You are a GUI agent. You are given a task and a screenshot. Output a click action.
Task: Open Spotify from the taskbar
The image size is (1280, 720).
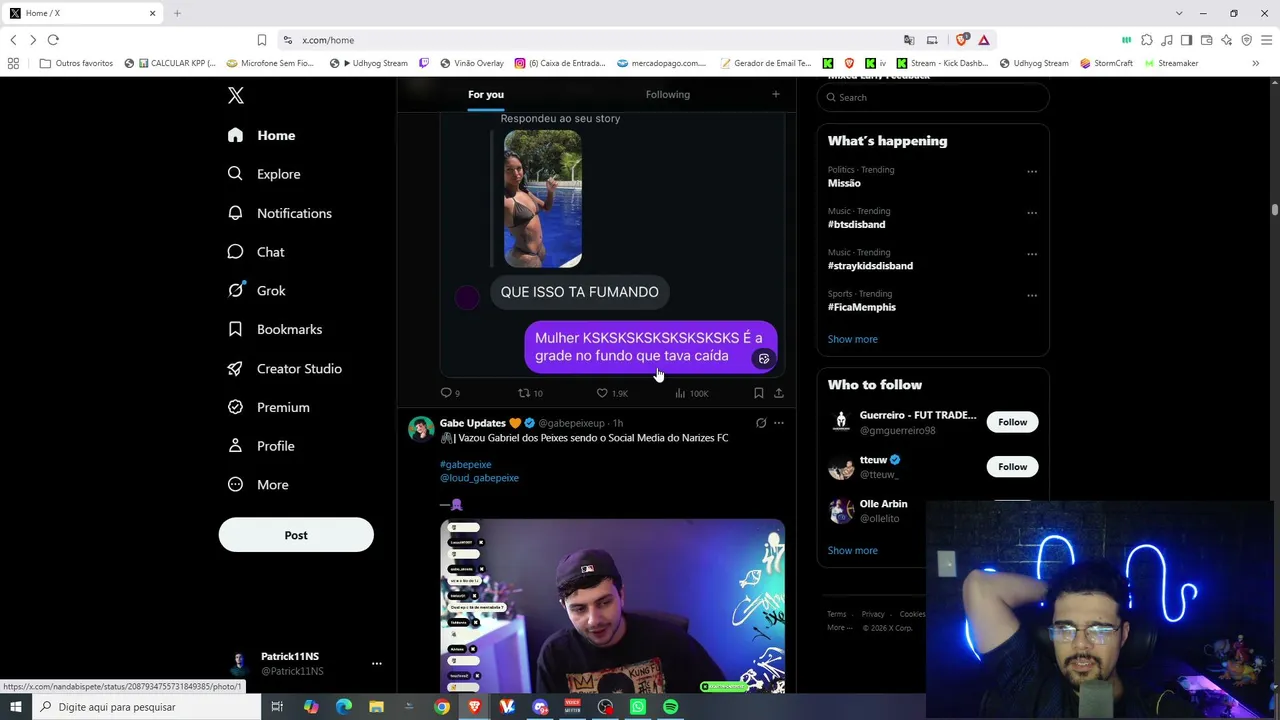(671, 707)
